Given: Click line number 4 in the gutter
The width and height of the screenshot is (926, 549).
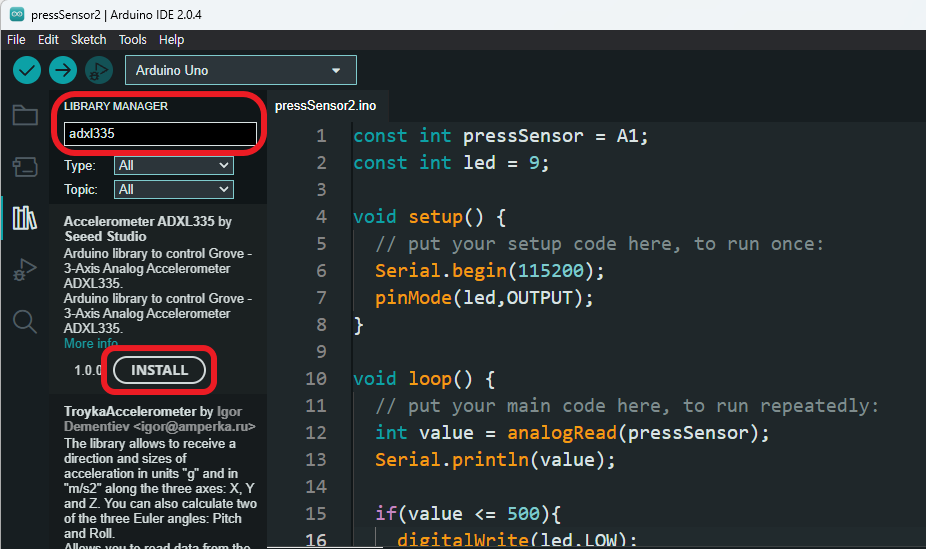Looking at the screenshot, I should pyautogui.click(x=321, y=217).
